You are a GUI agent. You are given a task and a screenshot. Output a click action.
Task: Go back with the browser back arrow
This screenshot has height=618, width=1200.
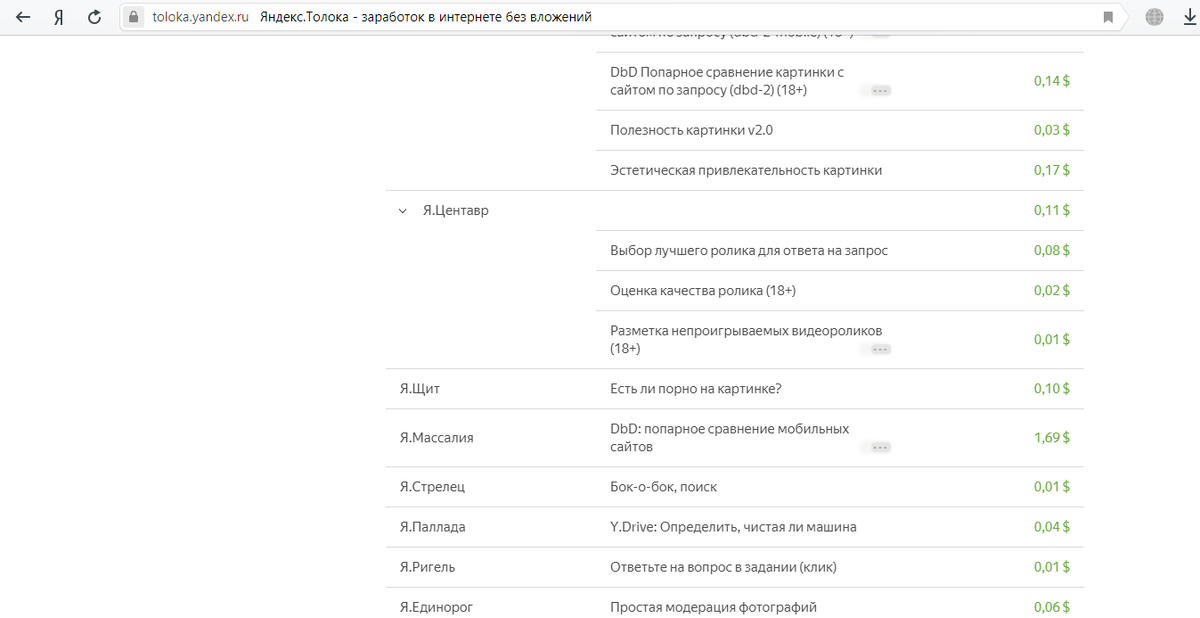click(x=22, y=17)
